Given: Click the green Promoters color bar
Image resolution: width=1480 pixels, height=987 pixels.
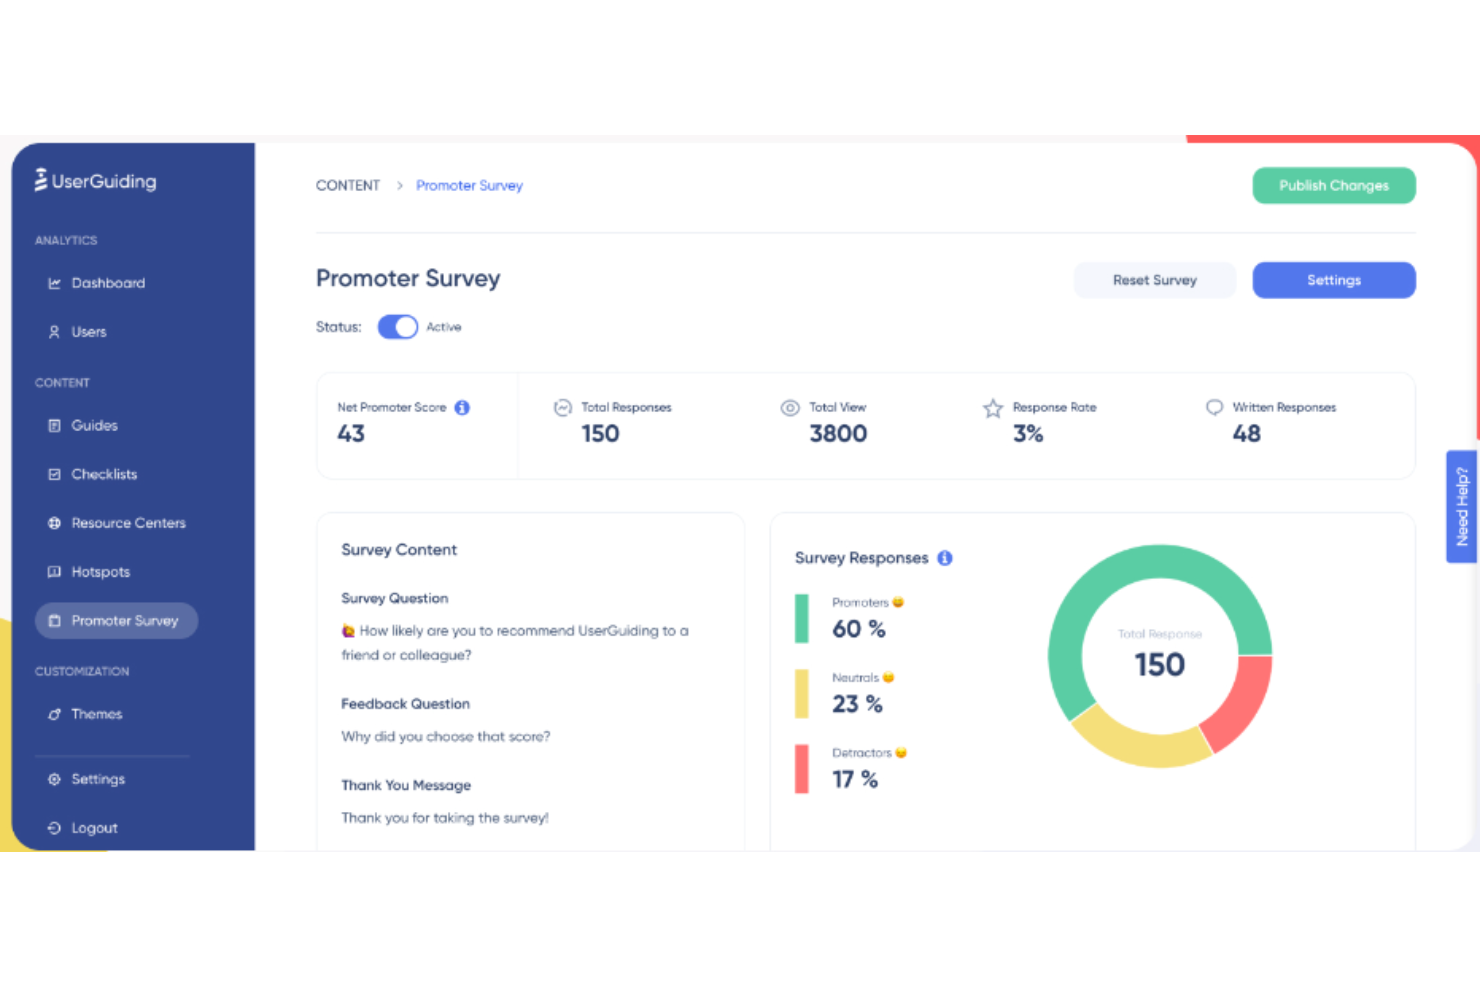Looking at the screenshot, I should click(x=801, y=618).
